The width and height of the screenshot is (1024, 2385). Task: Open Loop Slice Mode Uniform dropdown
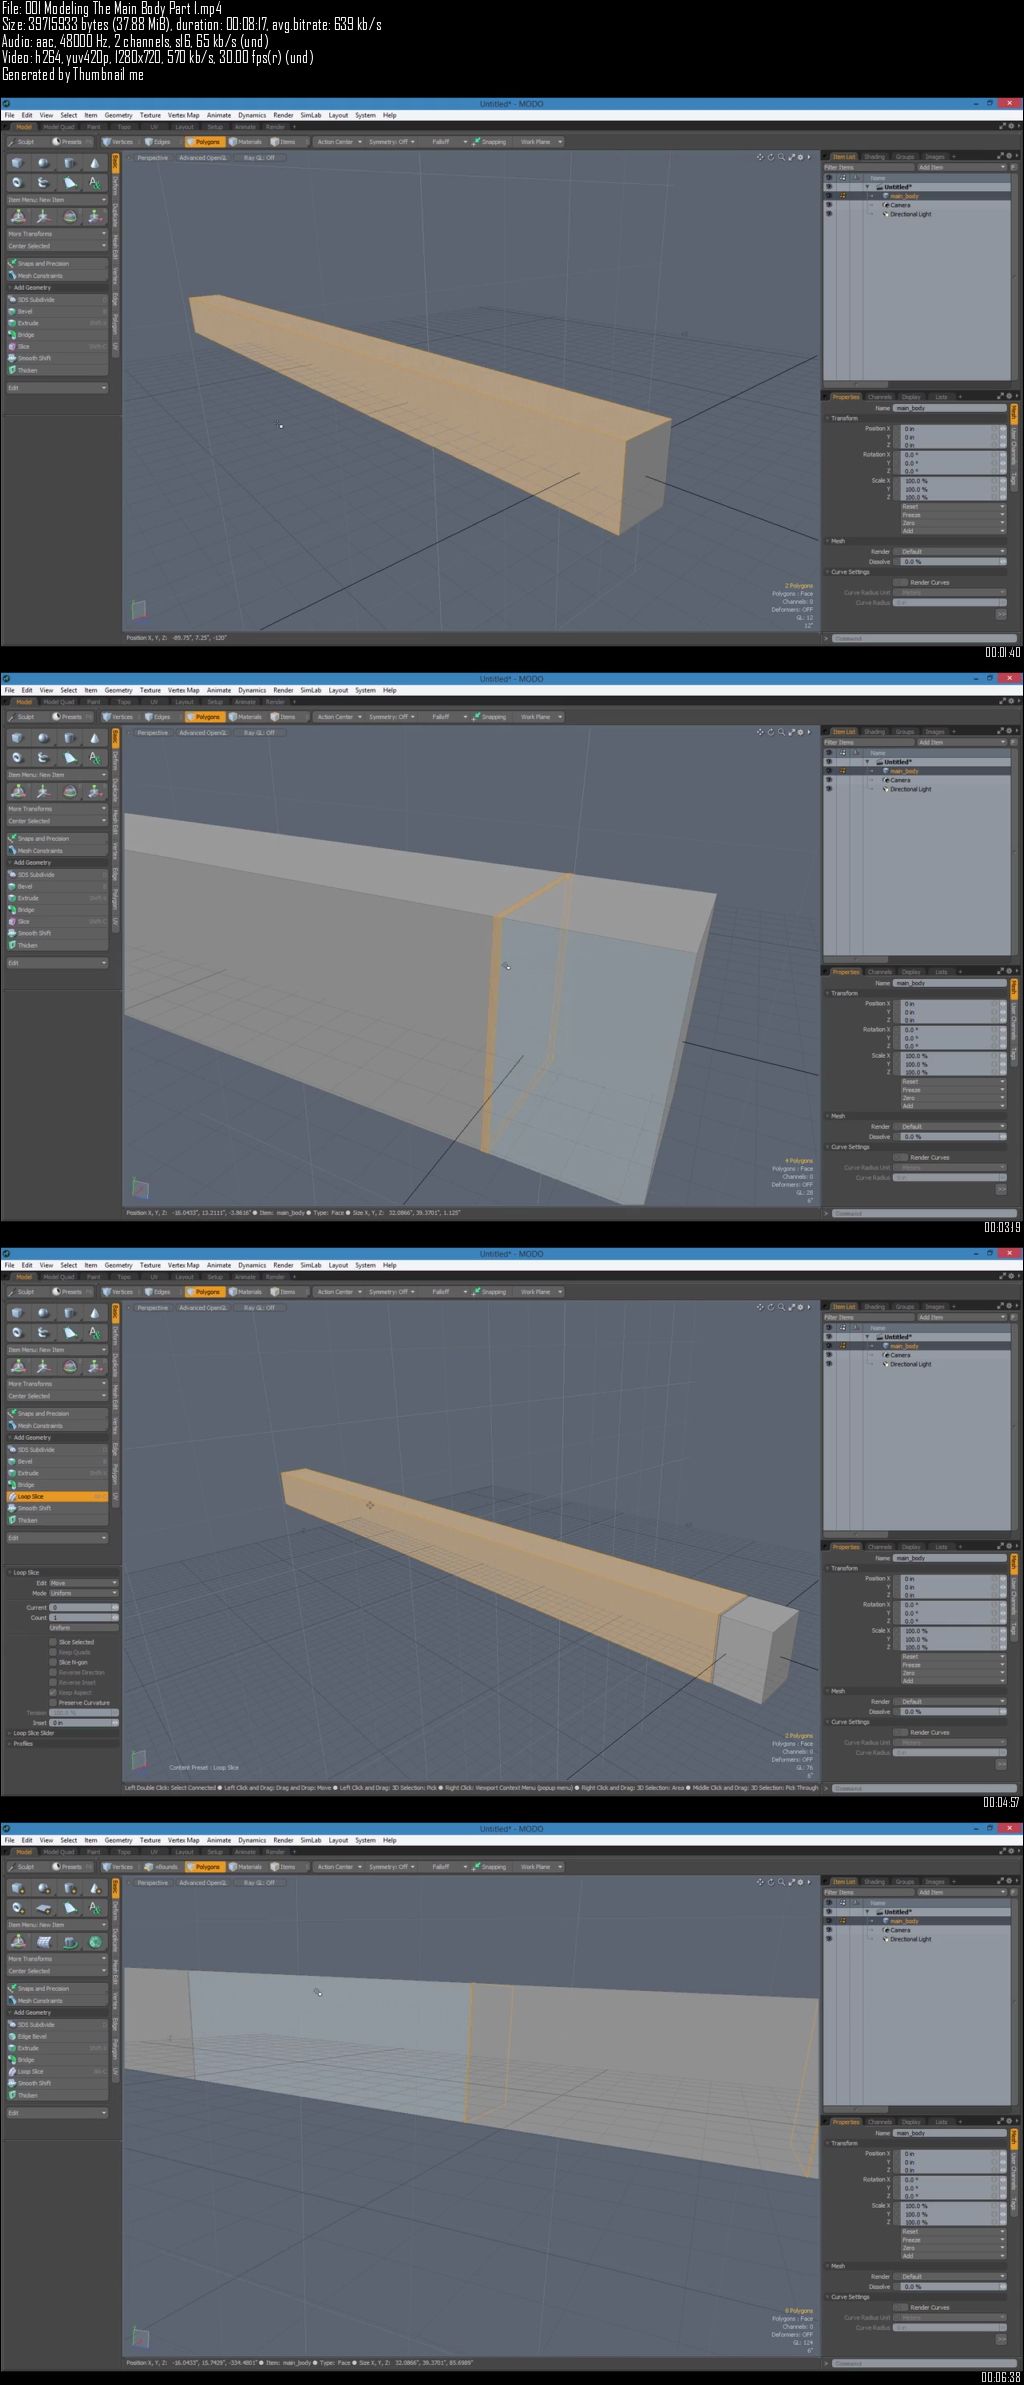84,1593
